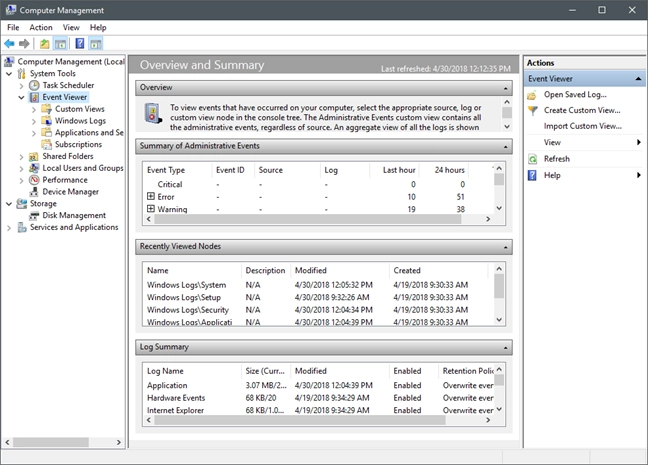The image size is (648, 465).
Task: Open the Help menu in menu bar
Action: tap(98, 27)
